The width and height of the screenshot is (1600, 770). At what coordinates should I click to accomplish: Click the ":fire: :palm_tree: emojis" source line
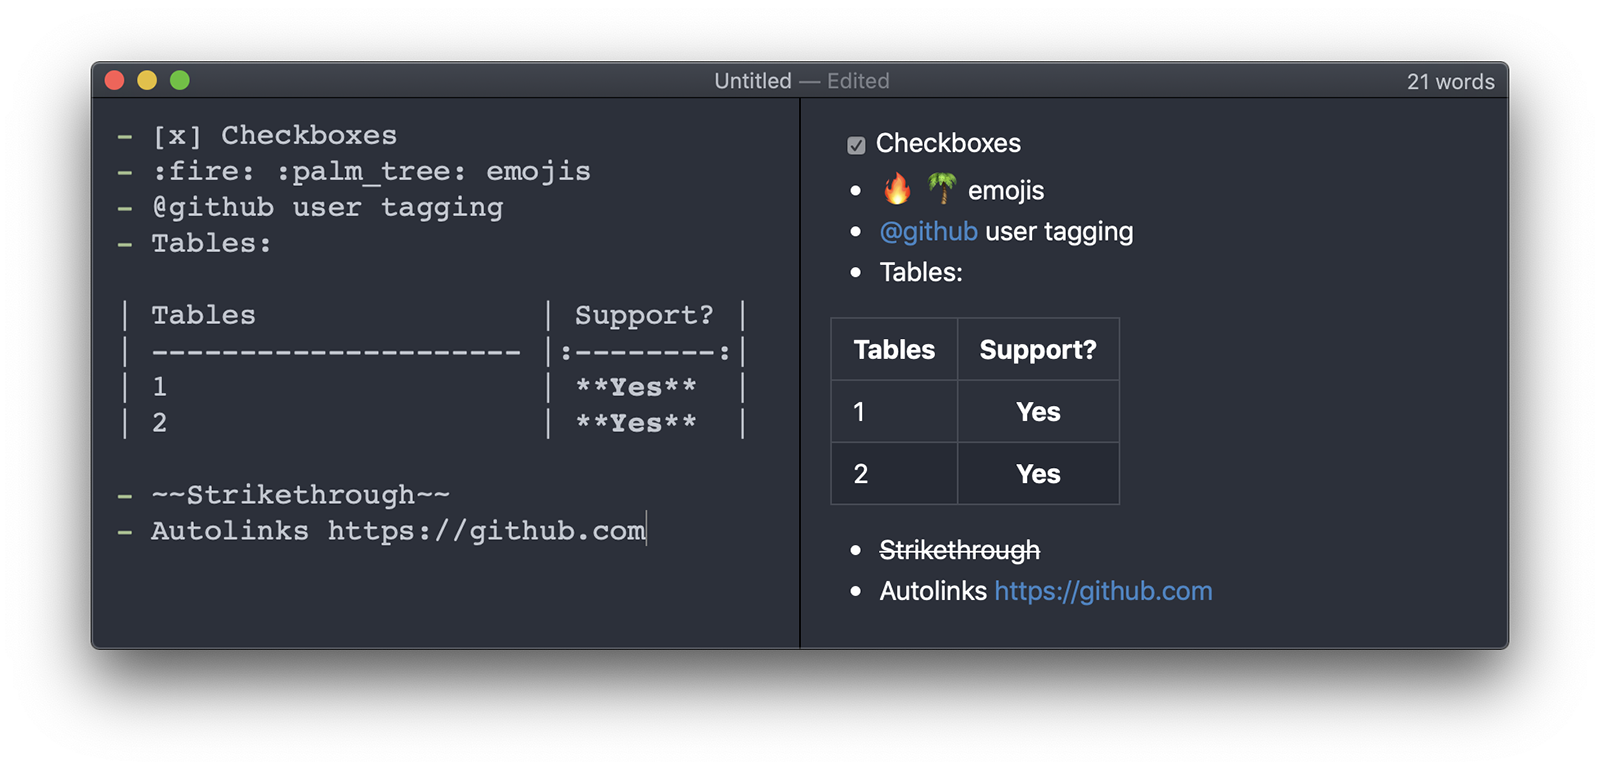click(x=370, y=172)
